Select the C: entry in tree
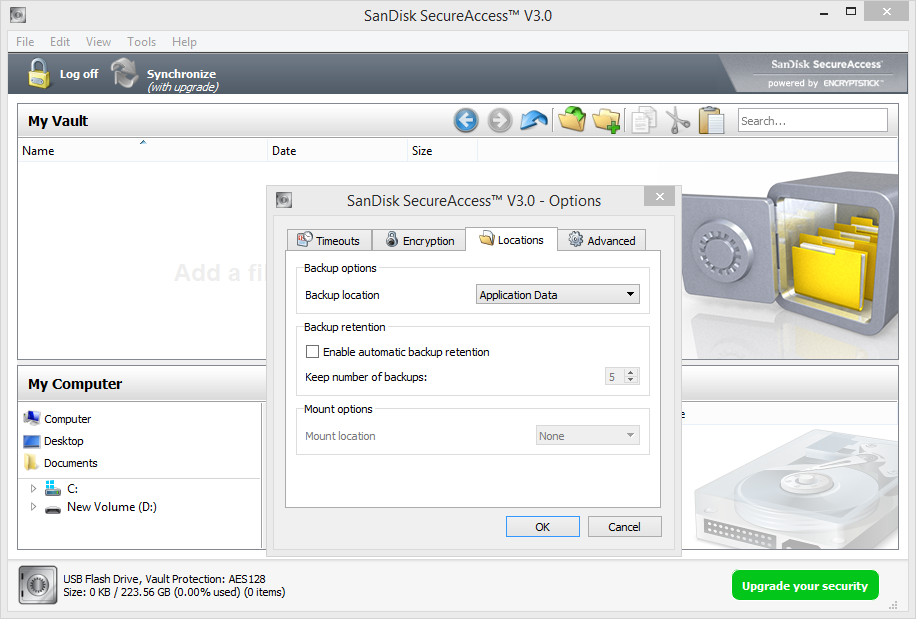 click(x=72, y=488)
